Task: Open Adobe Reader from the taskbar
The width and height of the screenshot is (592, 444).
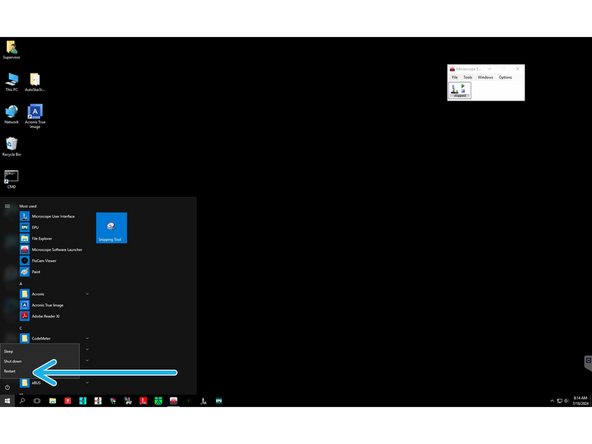Action: click(143, 401)
